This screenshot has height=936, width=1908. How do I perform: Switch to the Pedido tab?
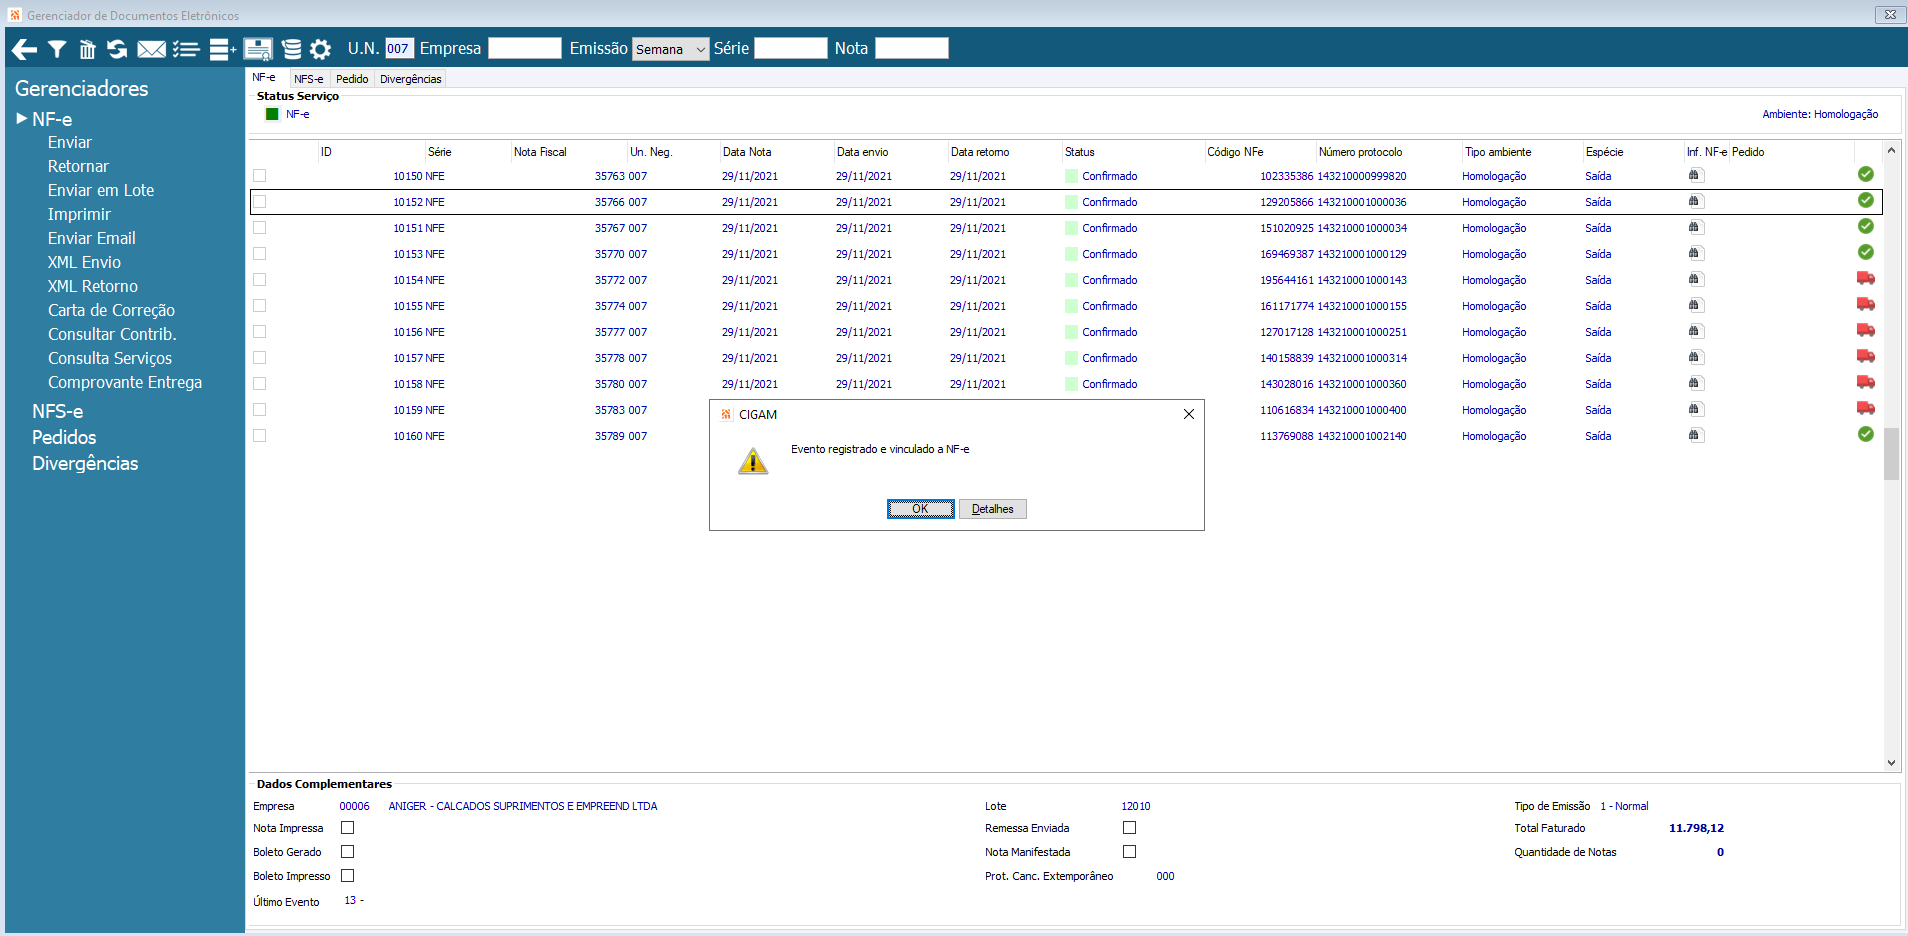352,79
